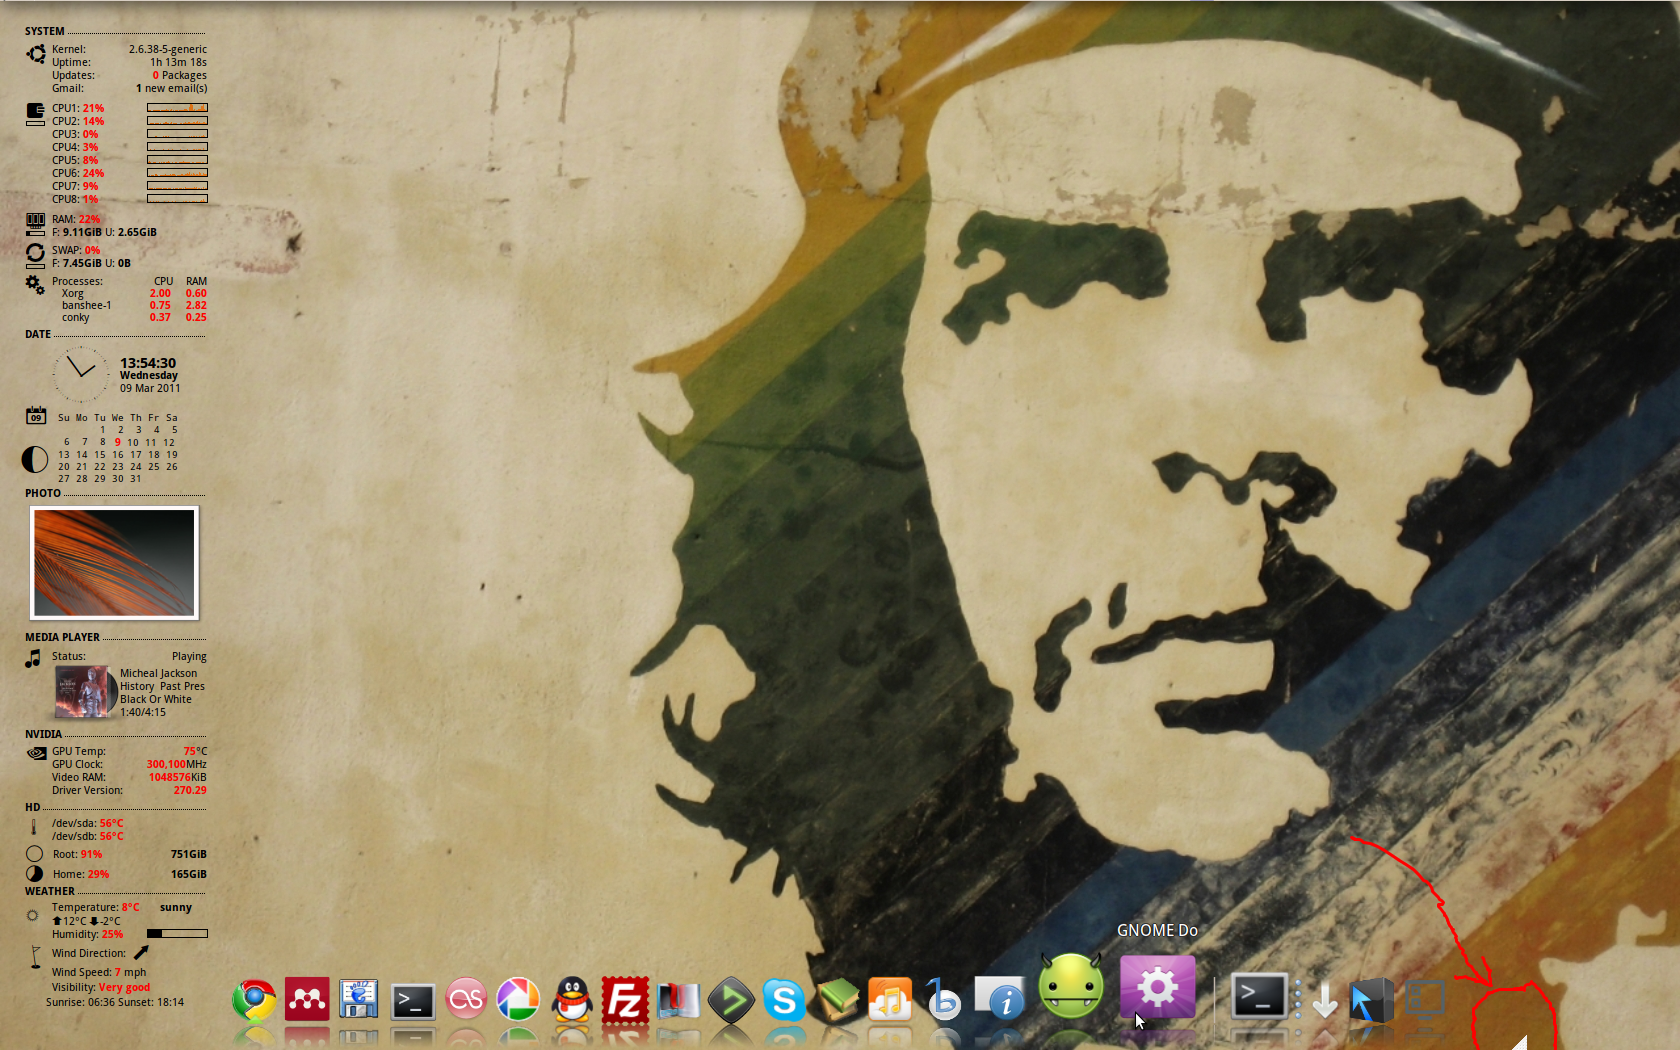
Task: Launch FileZilla from the dock
Action: pyautogui.click(x=625, y=999)
